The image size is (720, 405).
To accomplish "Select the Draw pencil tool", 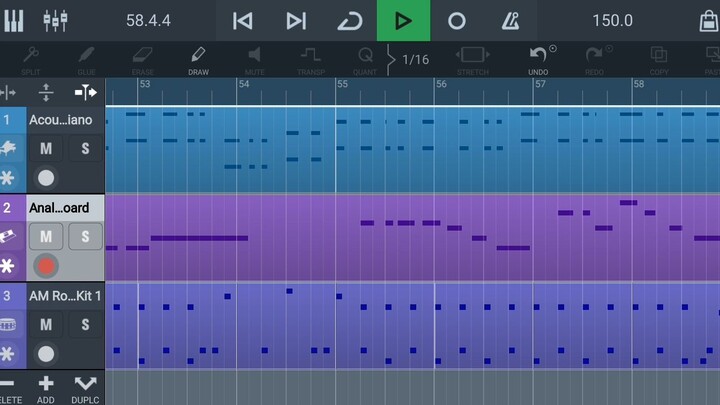I will (198, 59).
